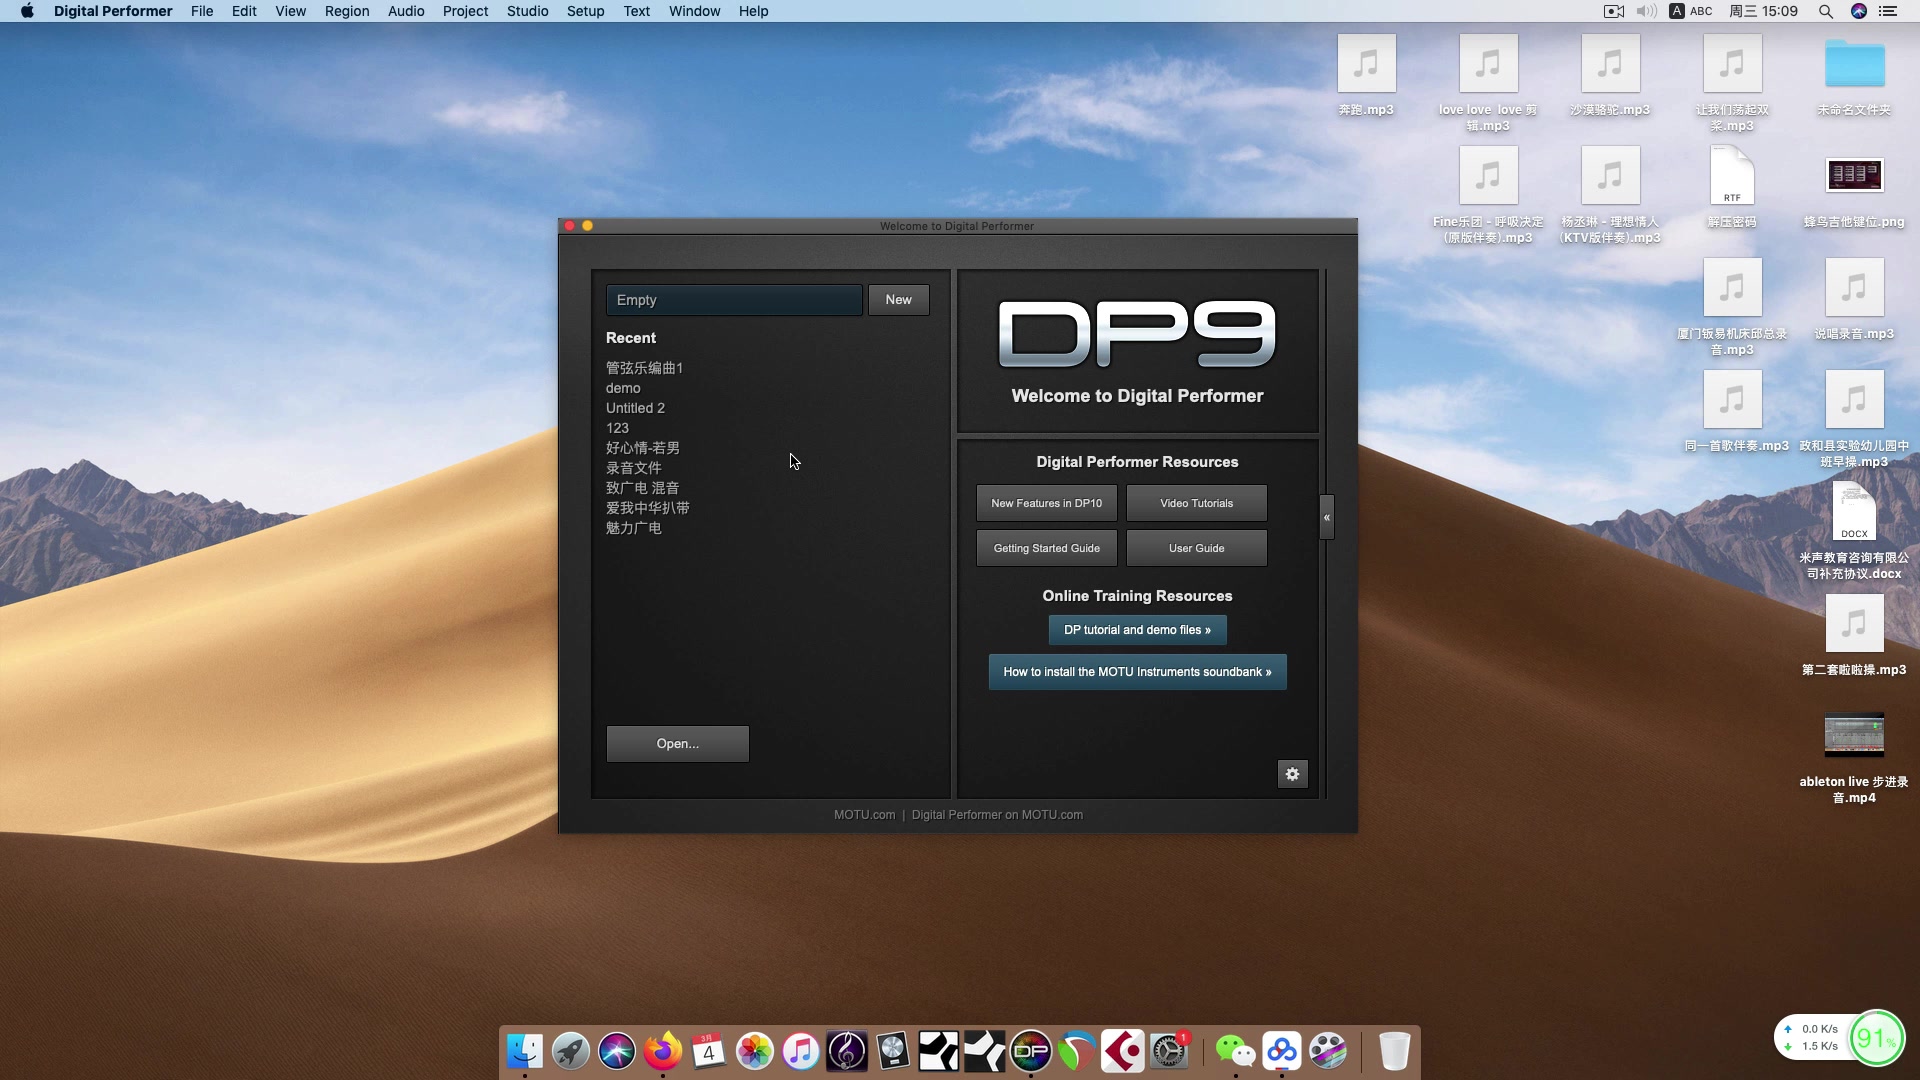This screenshot has height=1080, width=1920.
Task: Open iTunes from the dock
Action: tap(801, 1051)
